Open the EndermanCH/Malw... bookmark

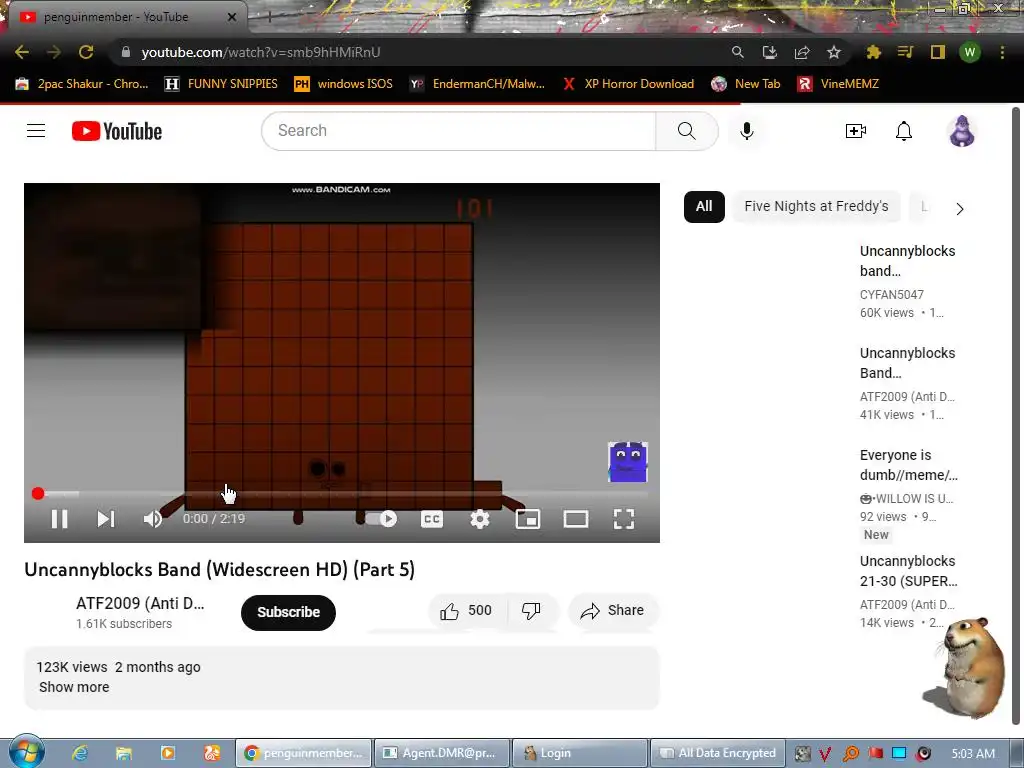pyautogui.click(x=477, y=84)
